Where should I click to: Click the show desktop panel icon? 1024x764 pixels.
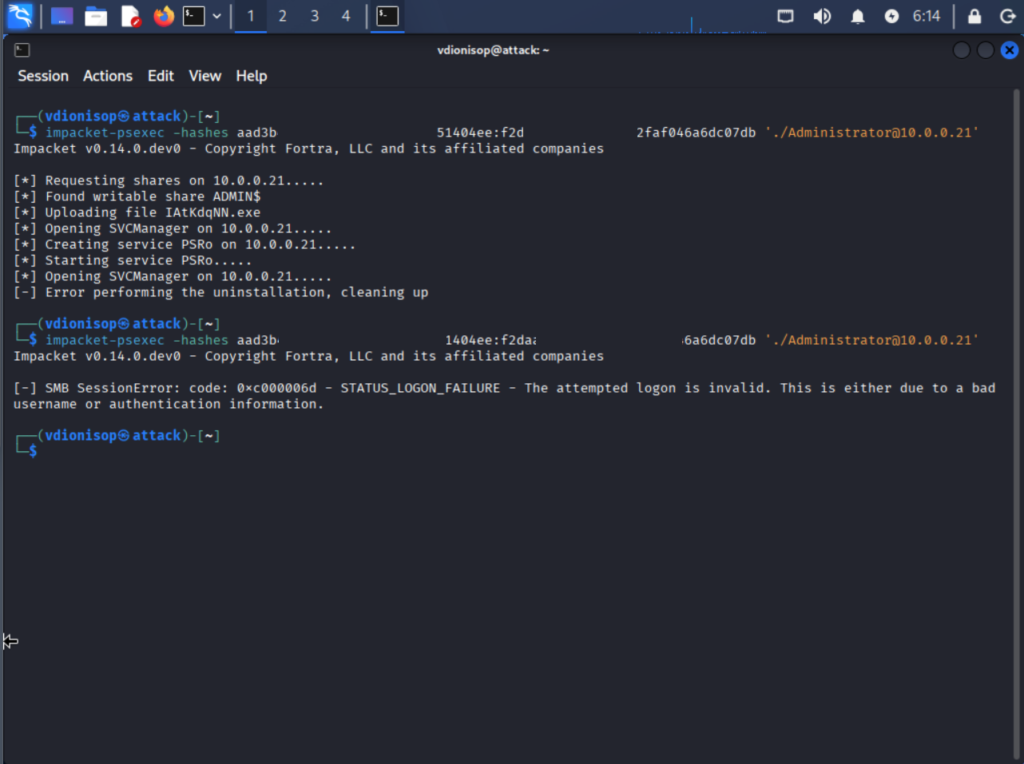click(x=61, y=16)
